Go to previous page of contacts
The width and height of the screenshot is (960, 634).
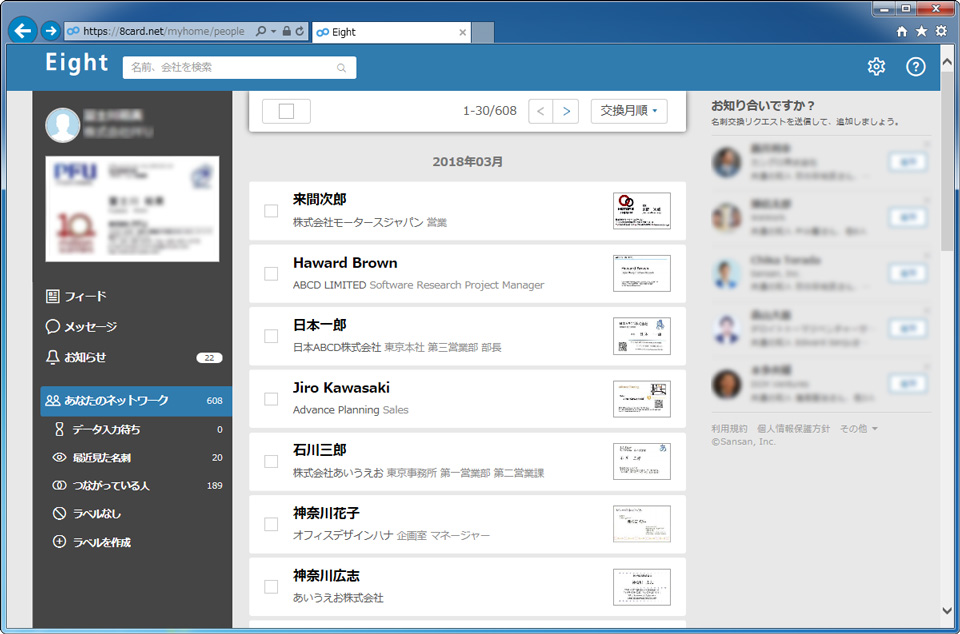click(541, 111)
